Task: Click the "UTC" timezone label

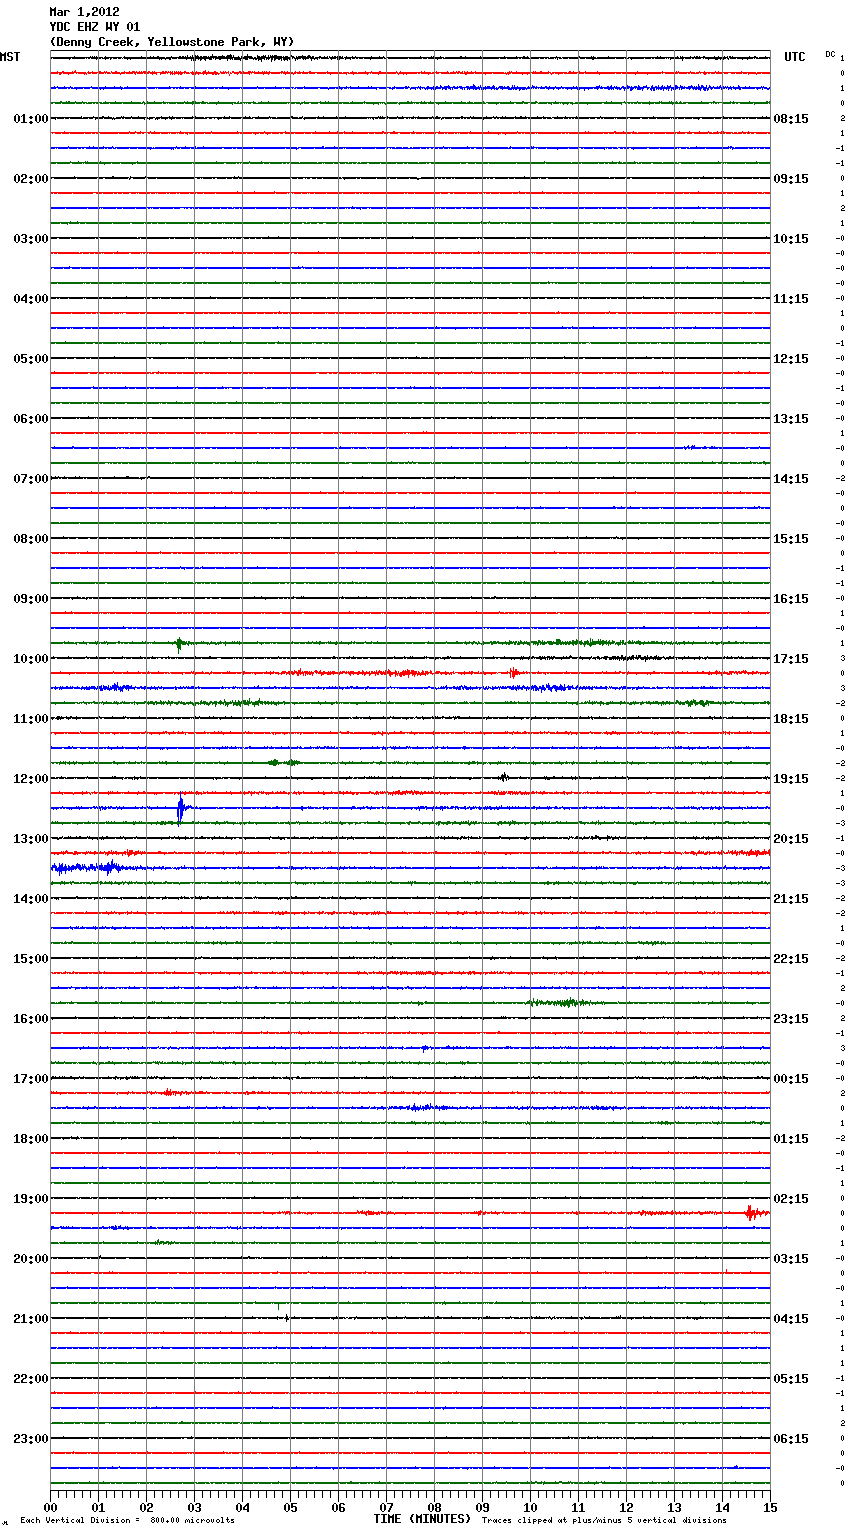Action: pyautogui.click(x=795, y=57)
